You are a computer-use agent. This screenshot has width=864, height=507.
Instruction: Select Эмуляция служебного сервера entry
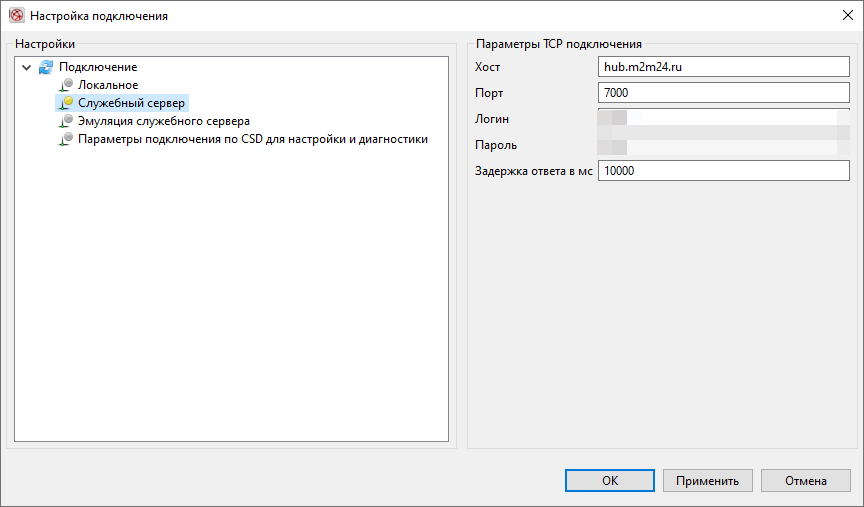pyautogui.click(x=164, y=121)
